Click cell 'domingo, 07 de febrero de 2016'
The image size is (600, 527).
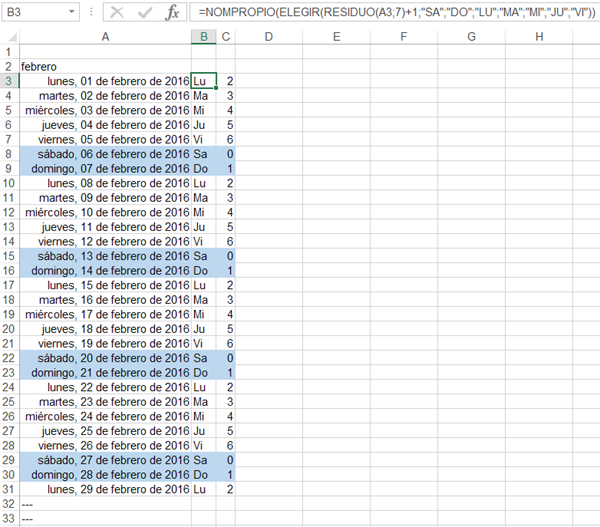coord(105,168)
